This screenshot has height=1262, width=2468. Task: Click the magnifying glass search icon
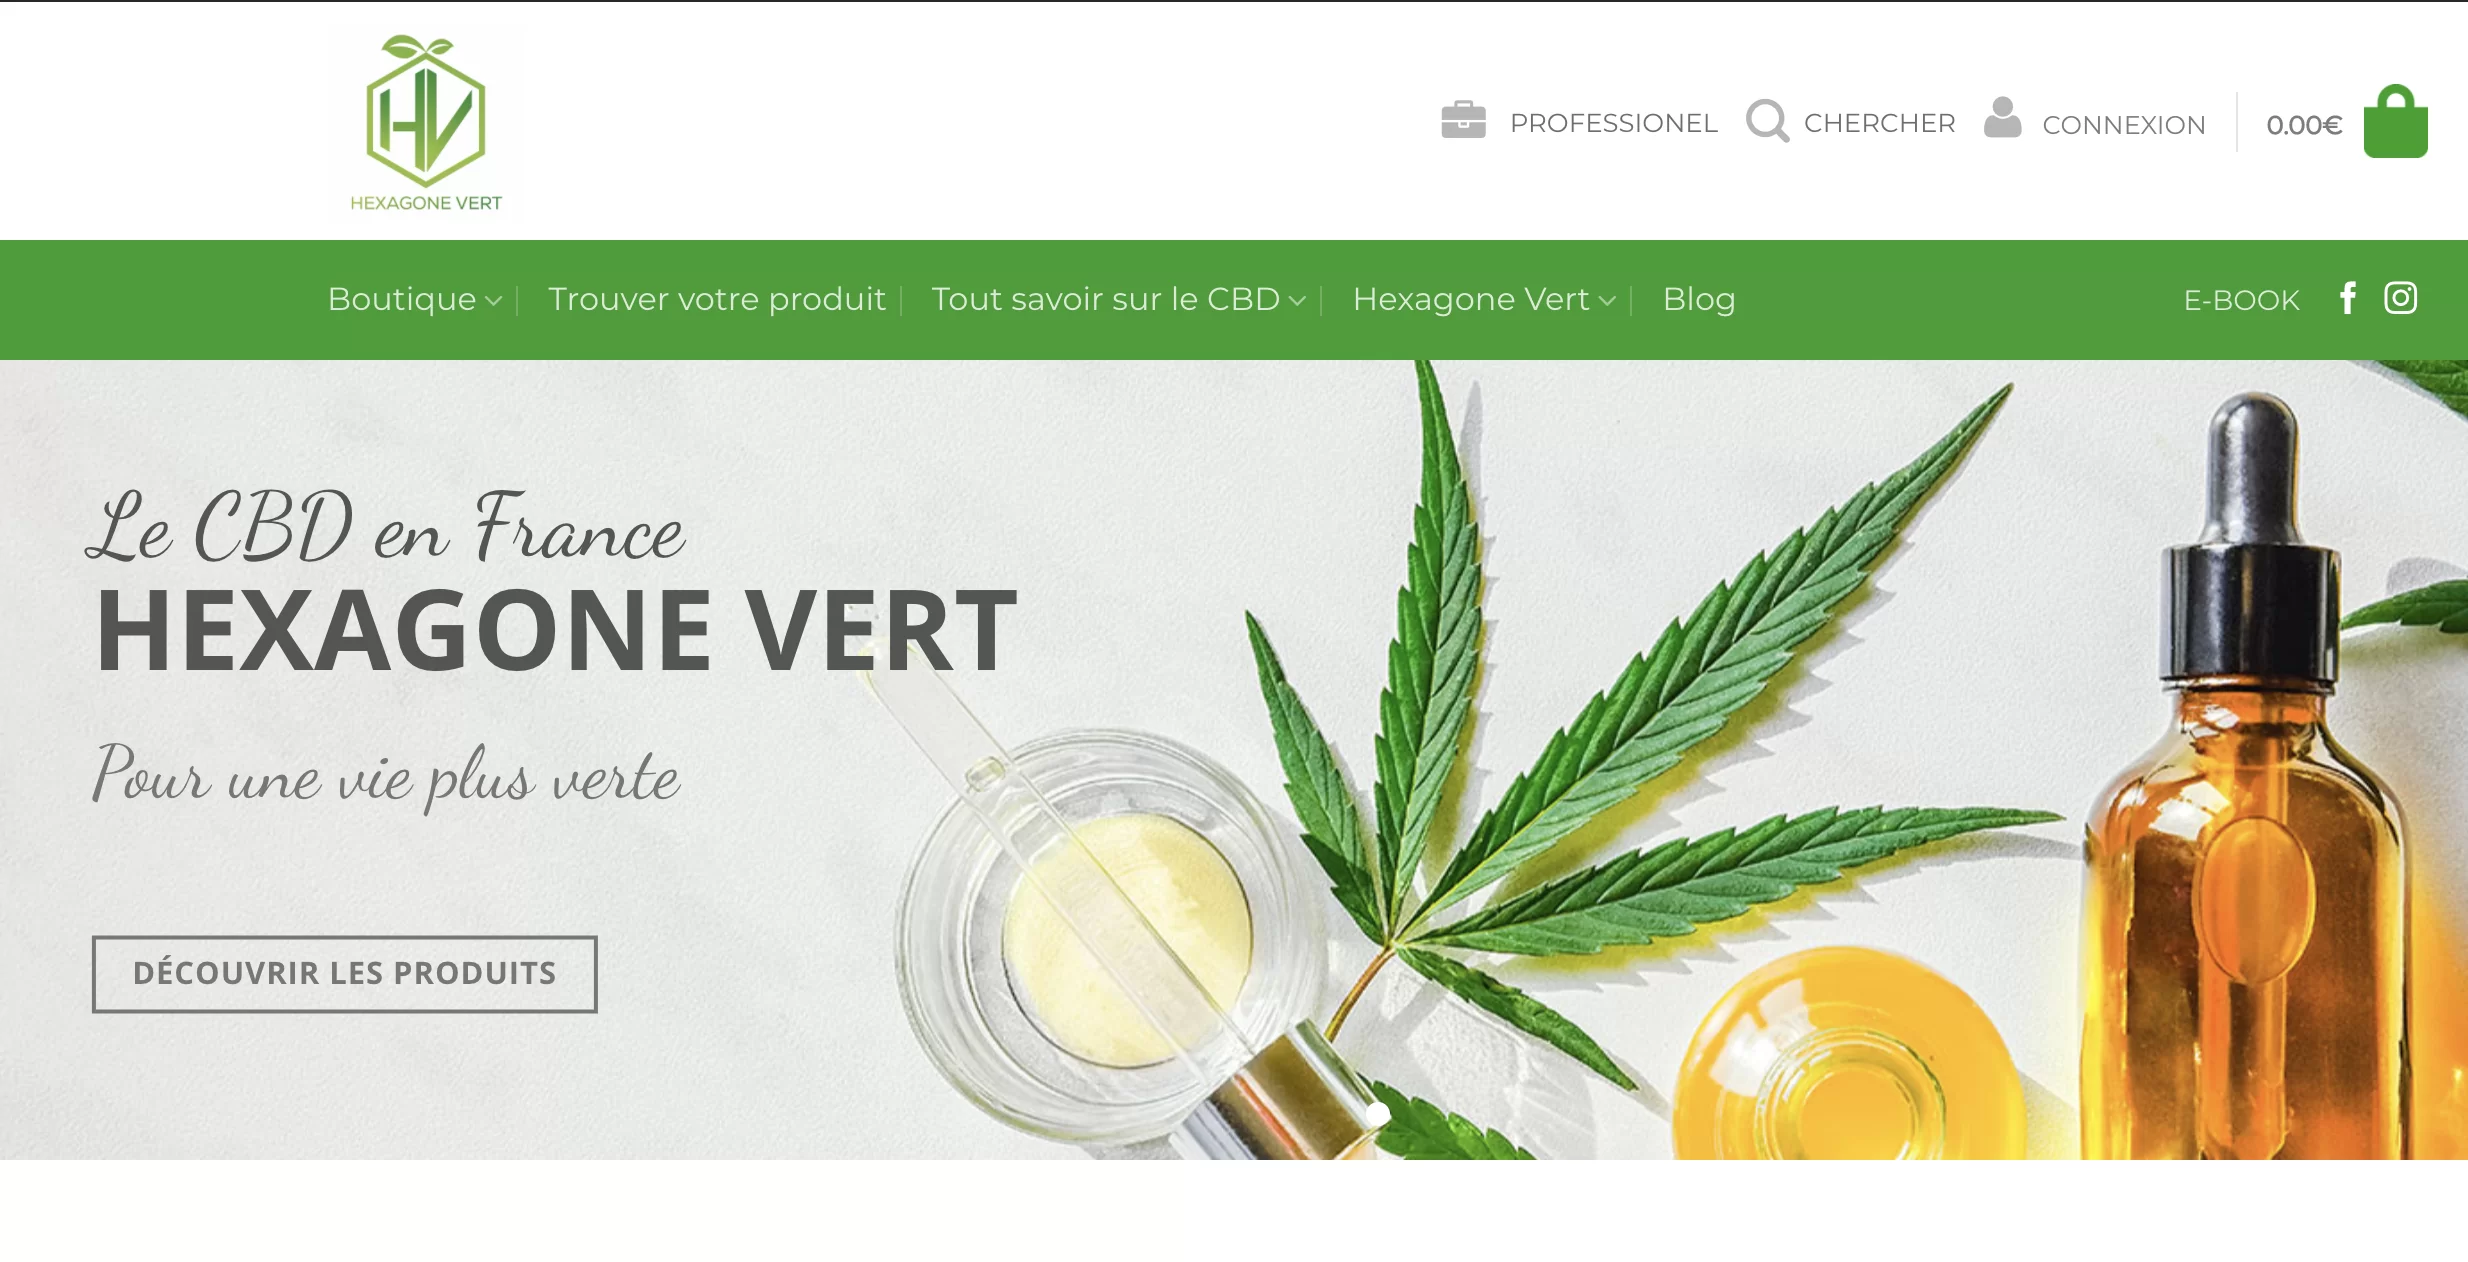tap(1767, 121)
